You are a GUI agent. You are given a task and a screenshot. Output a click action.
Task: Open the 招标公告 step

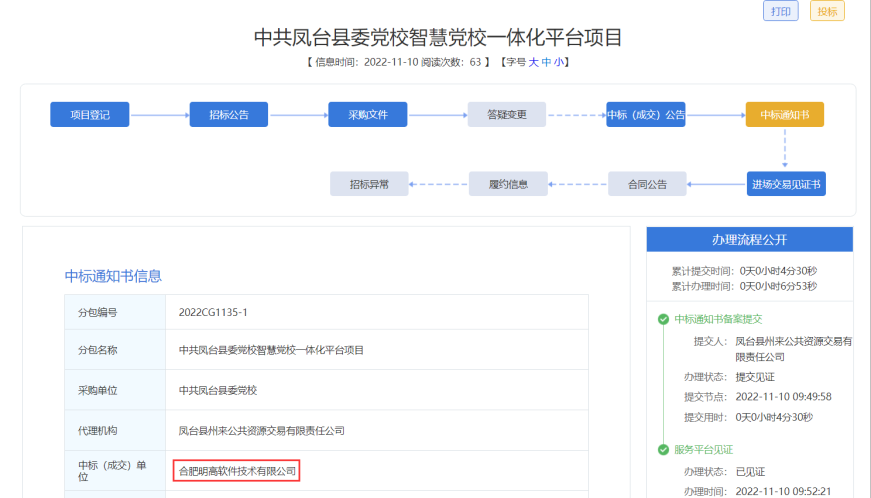click(229, 114)
